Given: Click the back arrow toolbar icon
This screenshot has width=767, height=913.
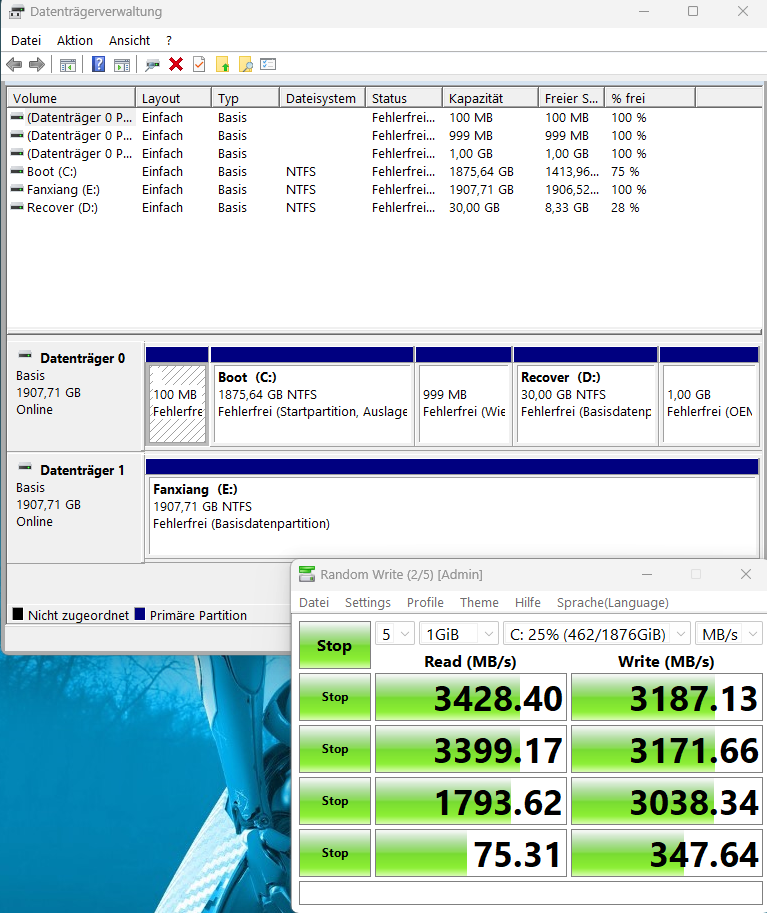Looking at the screenshot, I should pos(14,65).
